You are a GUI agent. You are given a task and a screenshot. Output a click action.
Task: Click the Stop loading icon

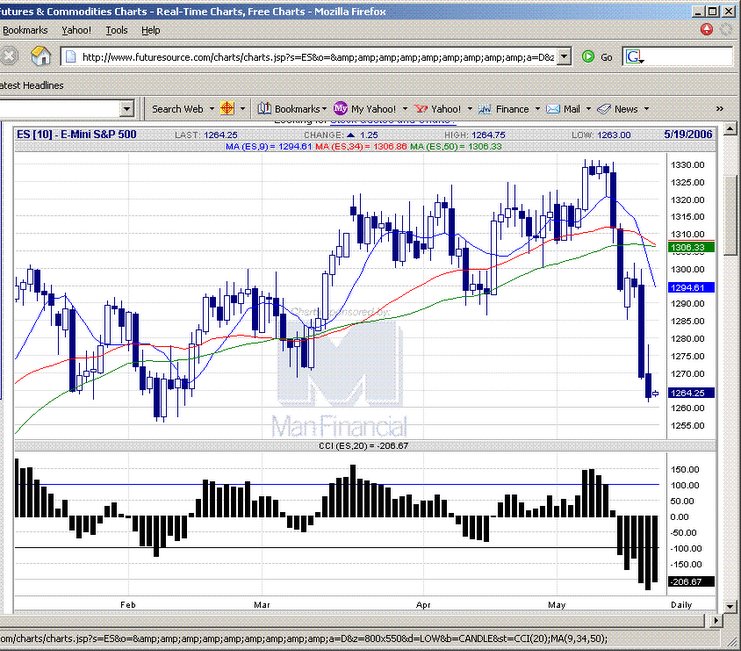tap(8, 56)
